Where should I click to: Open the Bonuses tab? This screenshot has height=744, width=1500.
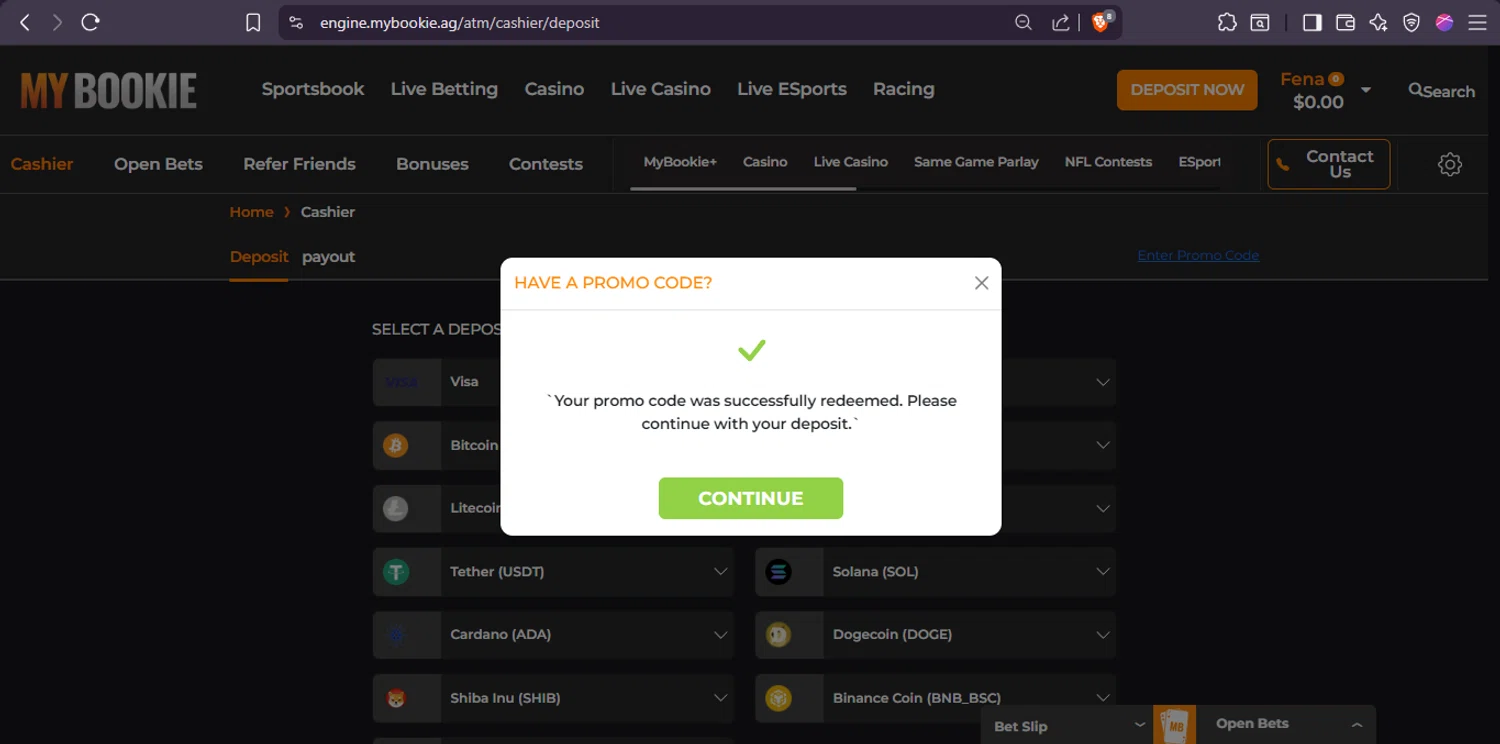[432, 164]
